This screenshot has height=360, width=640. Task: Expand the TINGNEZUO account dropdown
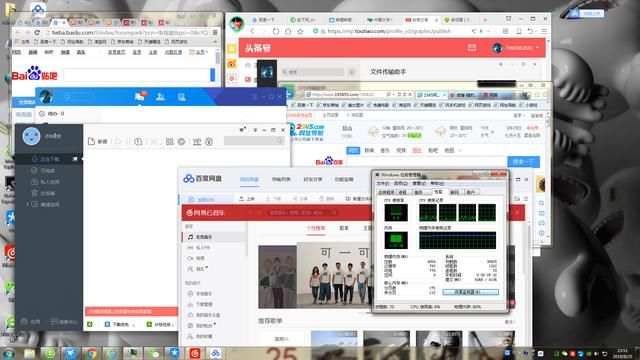click(537, 48)
